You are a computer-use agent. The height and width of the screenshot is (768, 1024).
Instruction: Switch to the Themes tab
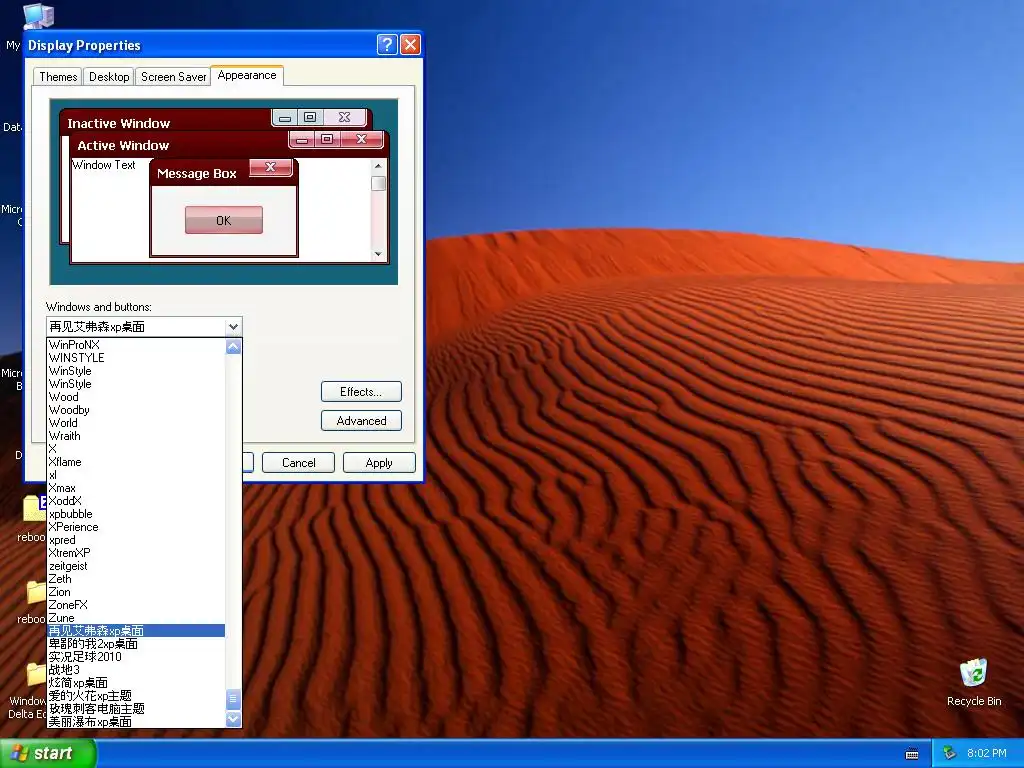click(x=58, y=77)
